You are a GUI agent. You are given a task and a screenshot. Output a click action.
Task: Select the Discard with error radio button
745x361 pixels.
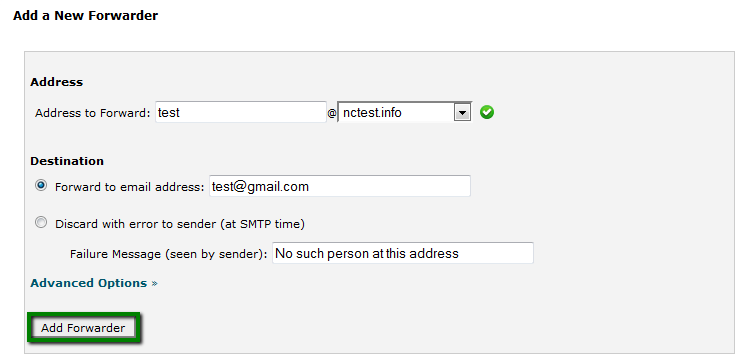(x=41, y=222)
